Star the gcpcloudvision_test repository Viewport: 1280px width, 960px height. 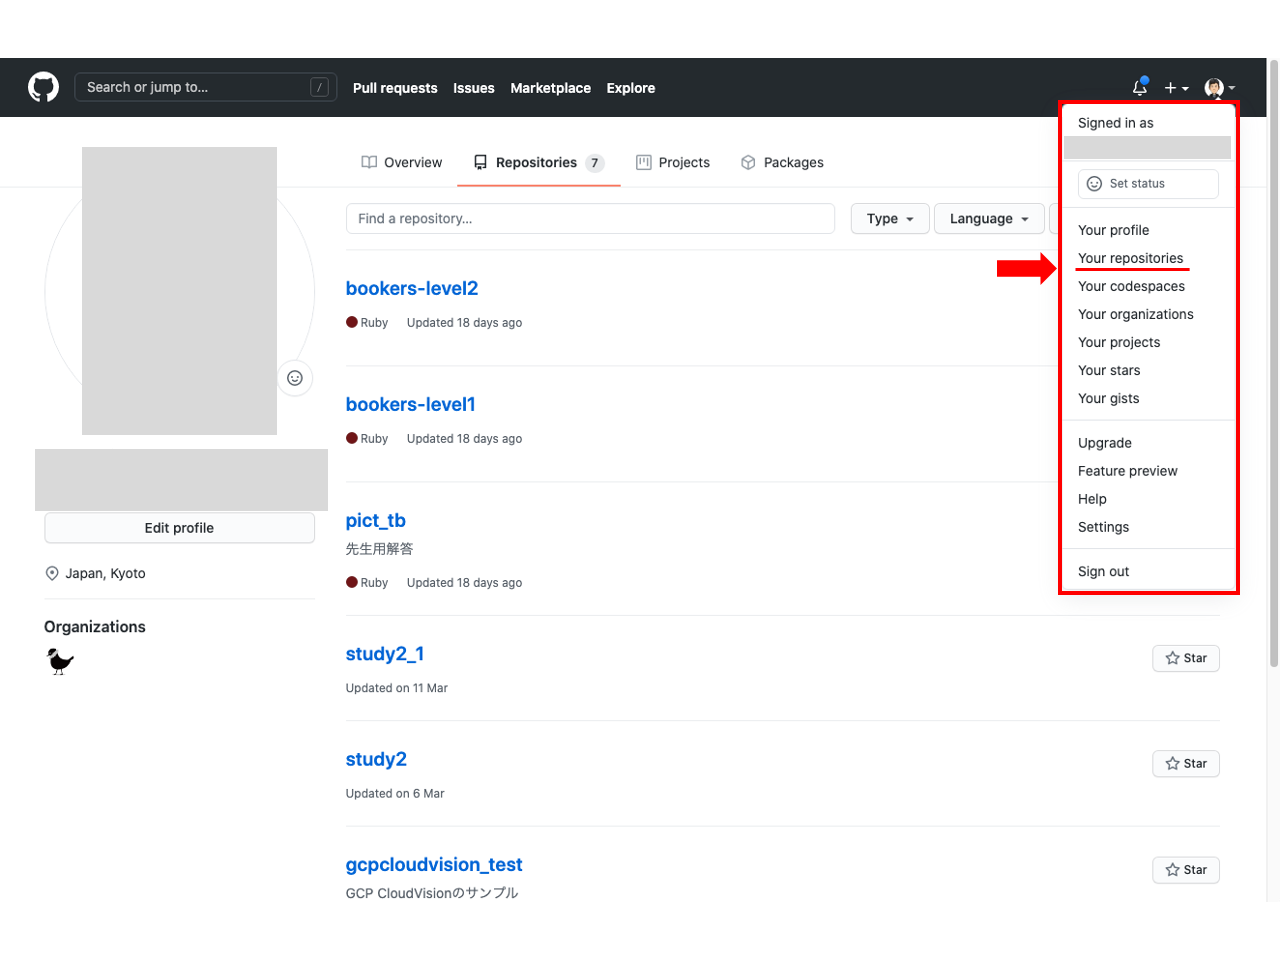coord(1186,869)
